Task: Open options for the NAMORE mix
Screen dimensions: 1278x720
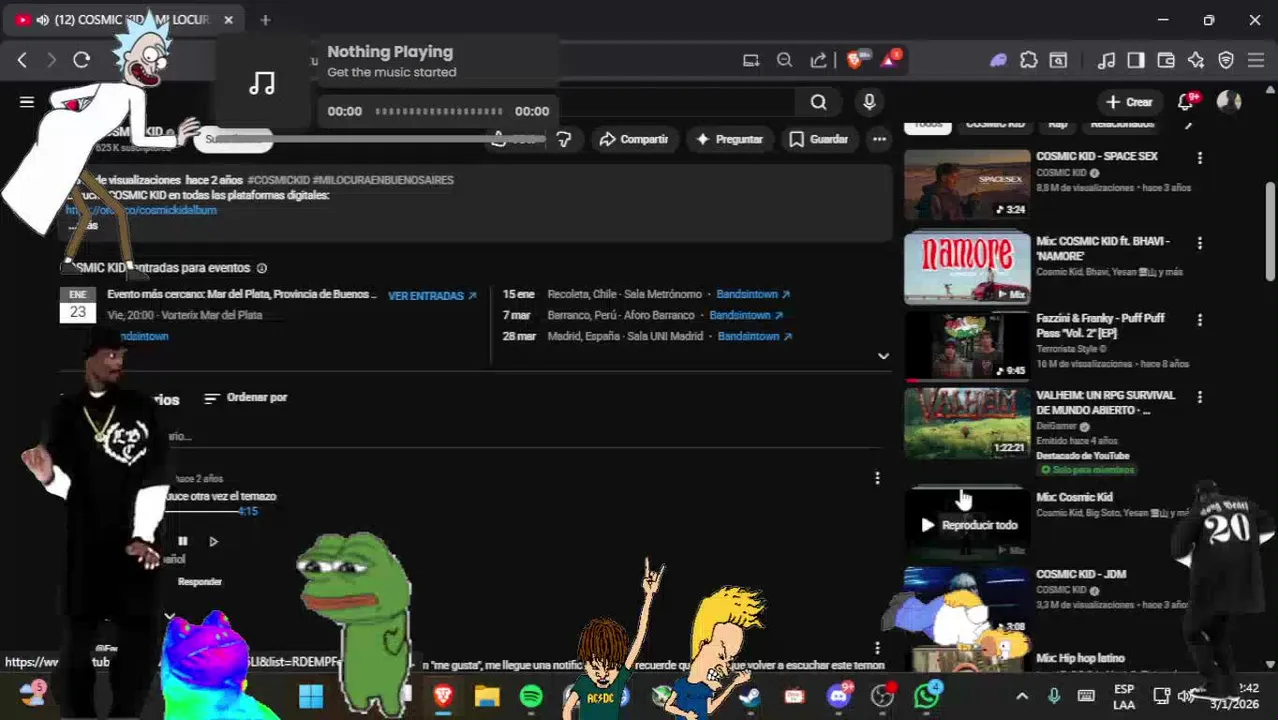Action: 1199,243
